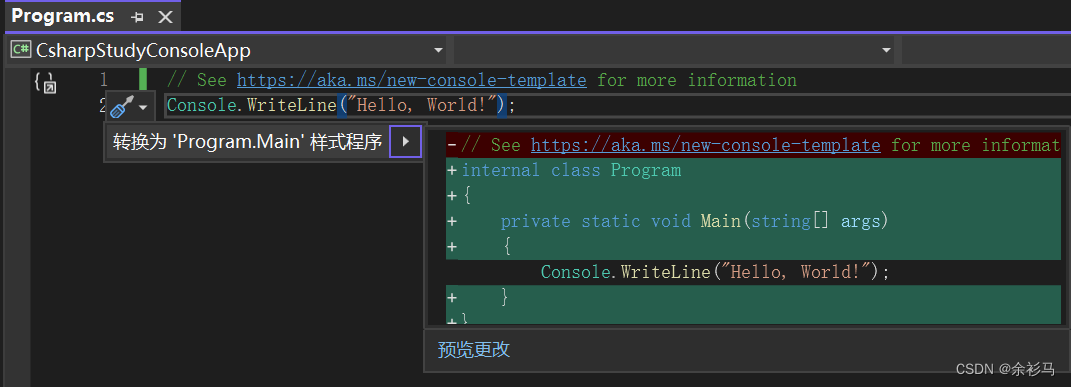Click the green change indicator bar at line 1
The height and width of the screenshot is (387, 1071).
coord(143,79)
